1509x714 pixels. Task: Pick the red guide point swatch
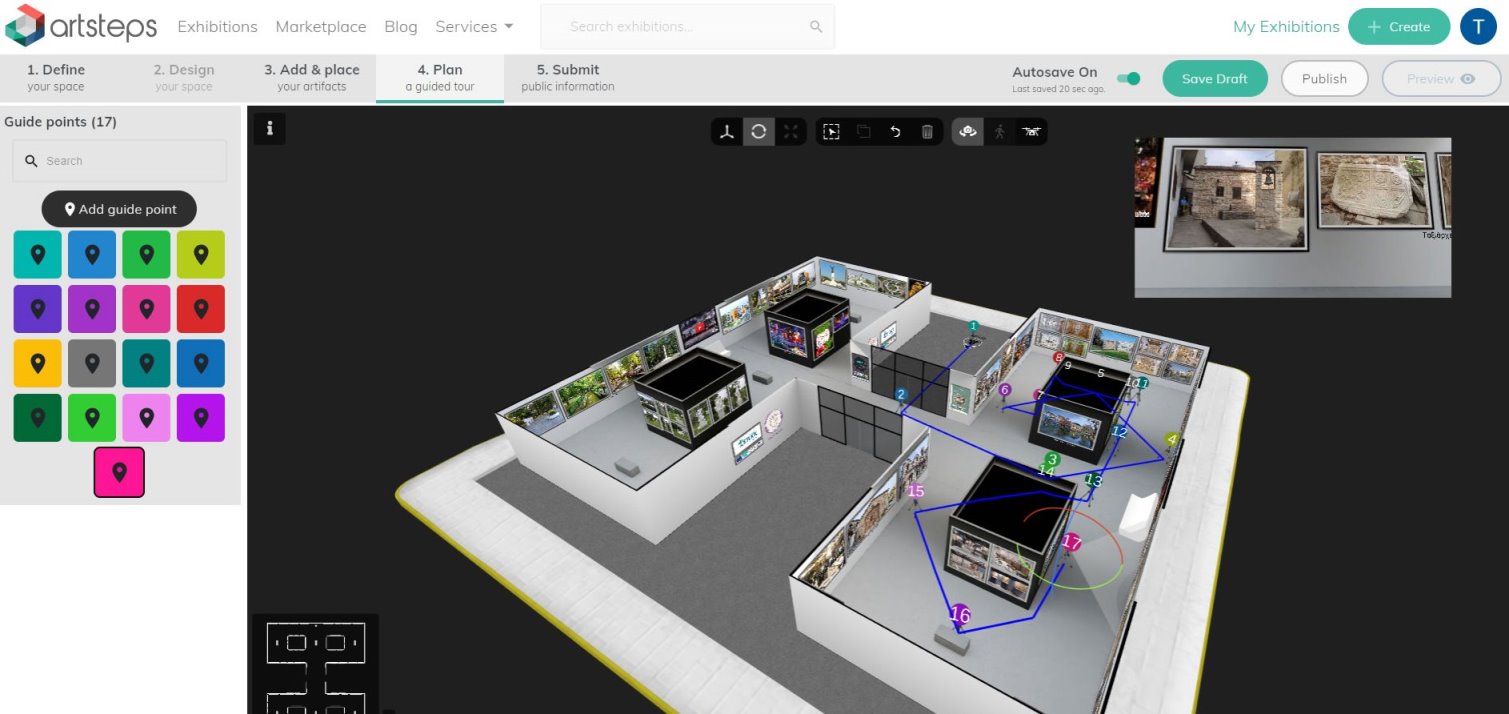click(200, 309)
